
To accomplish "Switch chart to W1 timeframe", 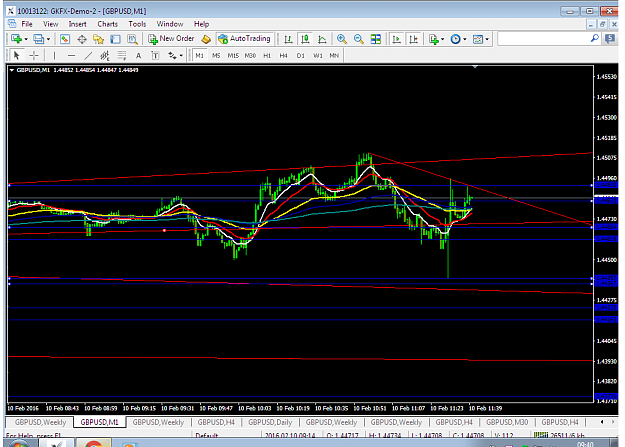I will click(318, 56).
